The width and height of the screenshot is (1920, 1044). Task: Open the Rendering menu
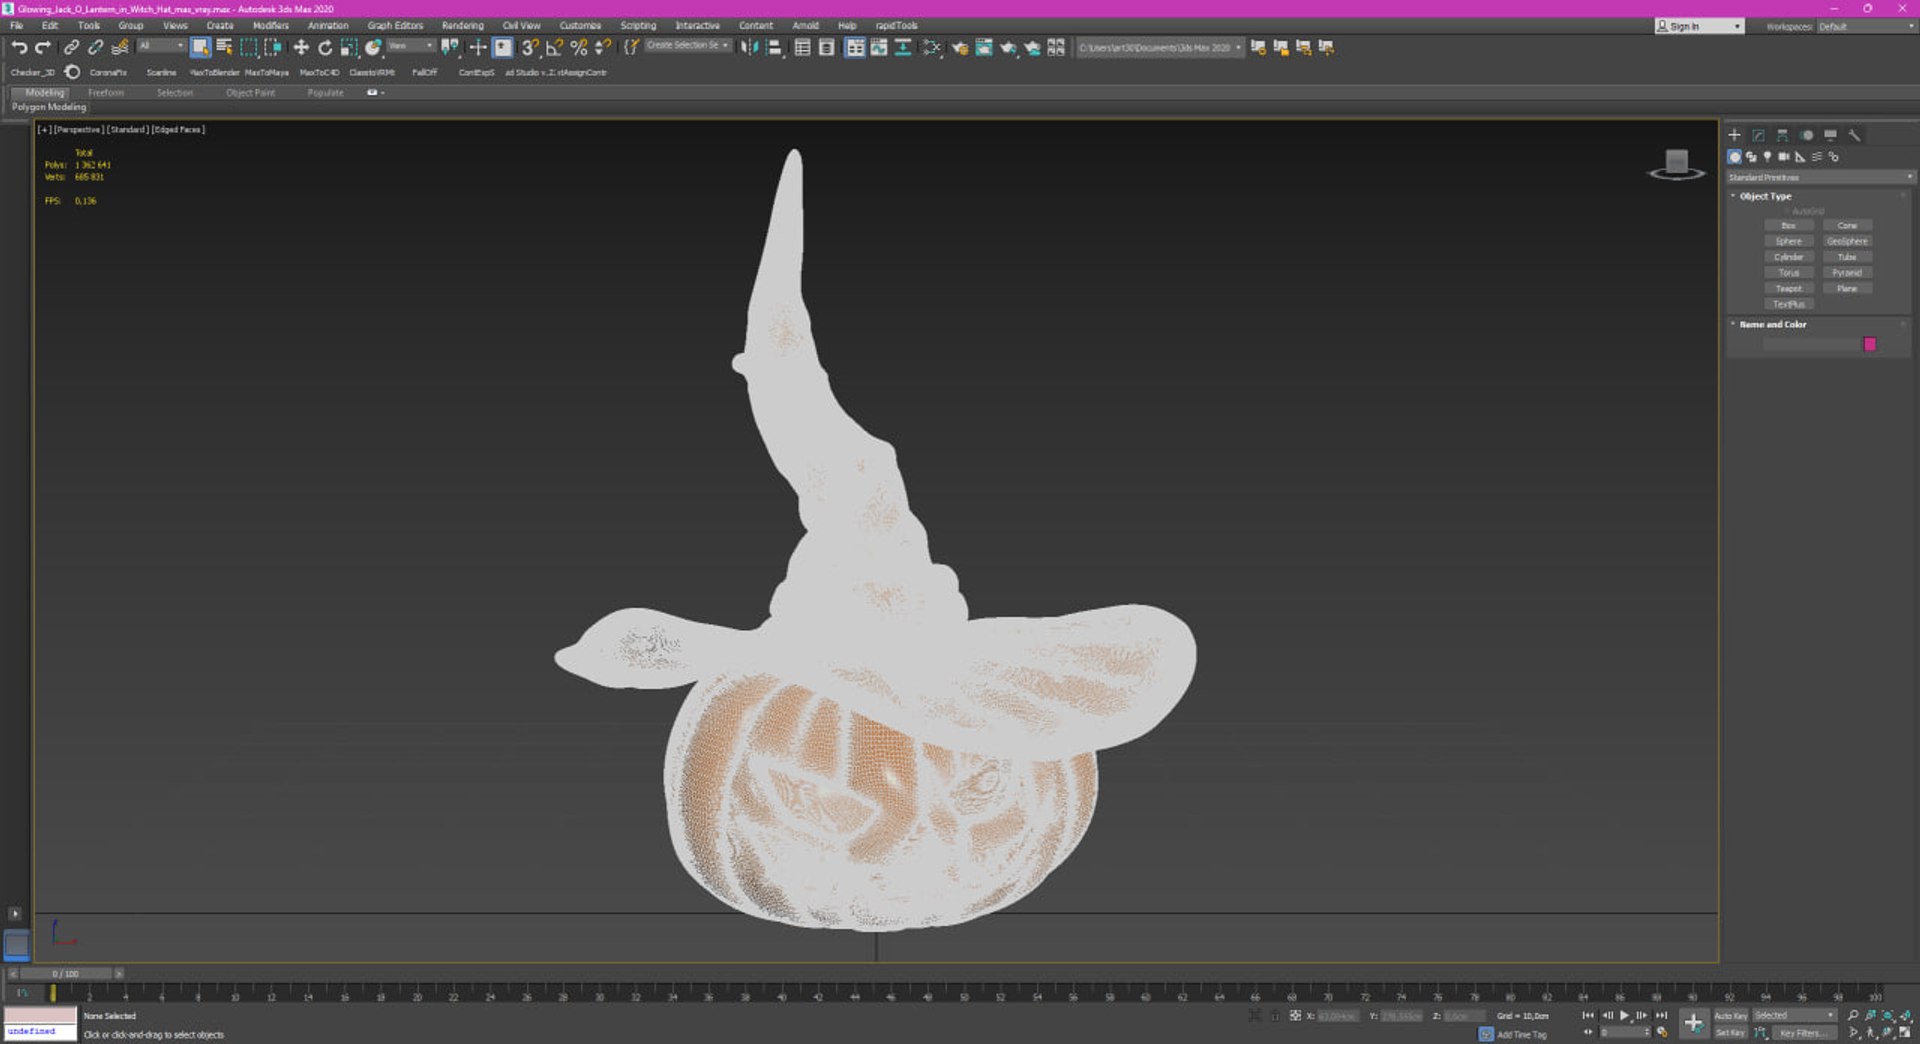tap(462, 26)
